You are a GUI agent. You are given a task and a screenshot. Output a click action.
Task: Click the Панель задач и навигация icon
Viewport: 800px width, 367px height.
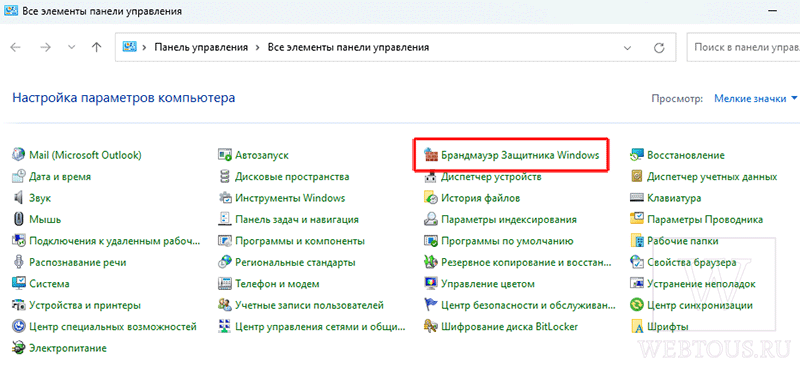[224, 219]
